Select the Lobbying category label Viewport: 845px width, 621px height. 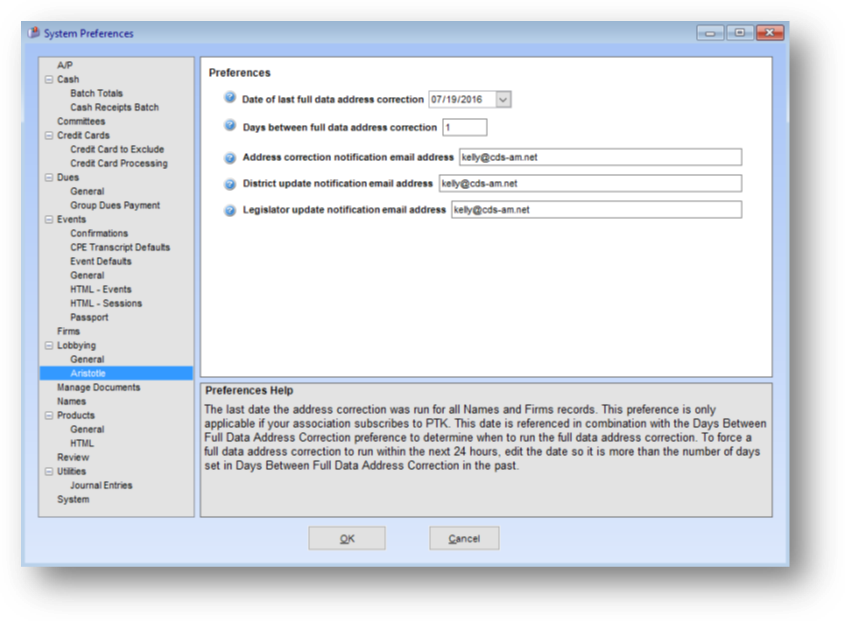pyautogui.click(x=76, y=346)
